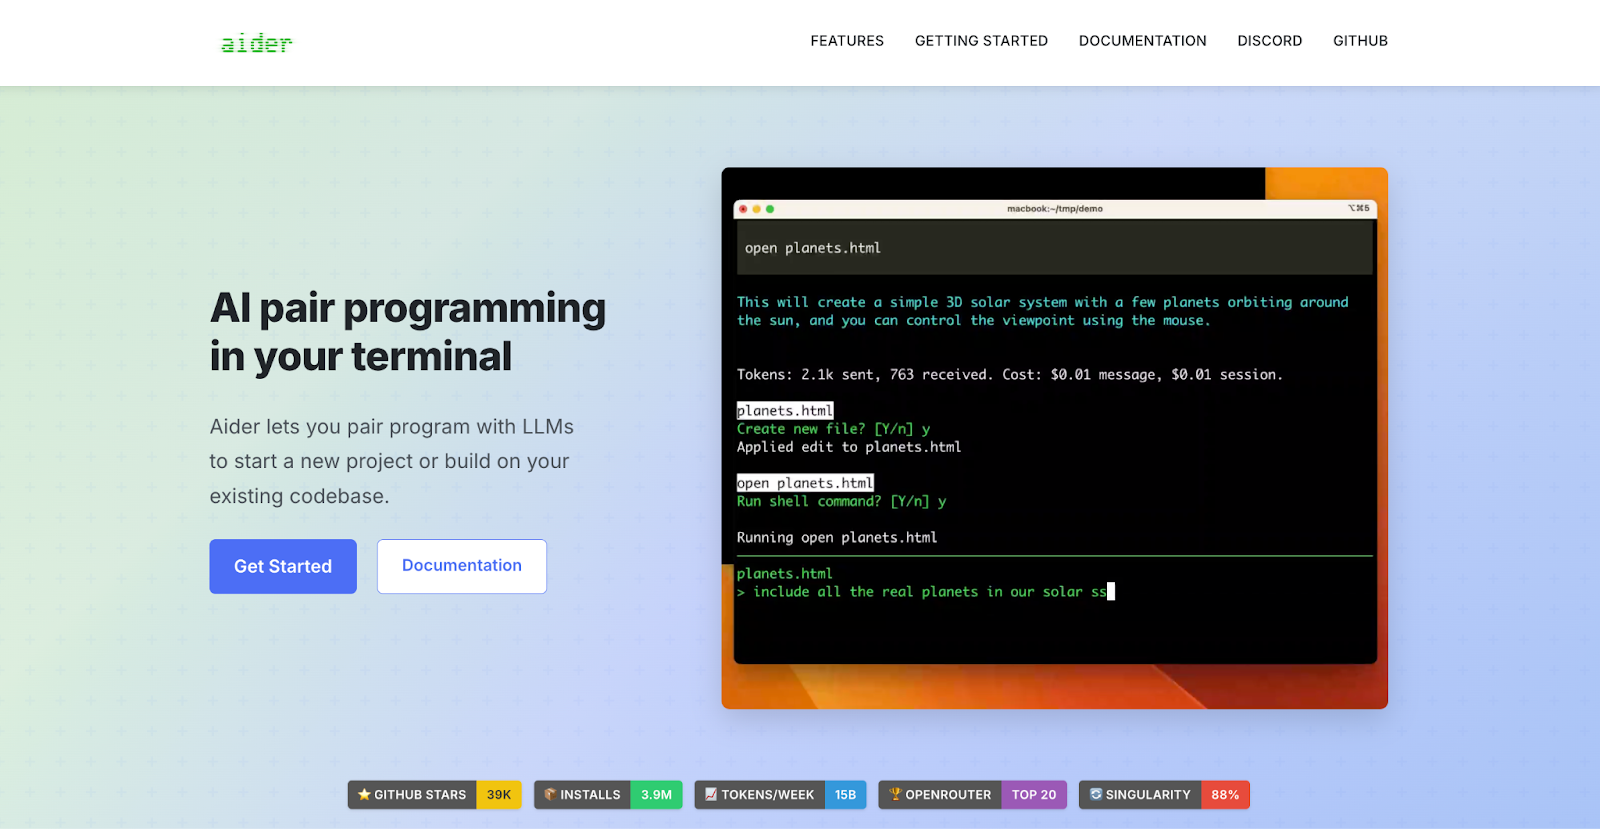Click the icon on Singularity badge
Viewport: 1600px width, 829px height.
(1095, 795)
